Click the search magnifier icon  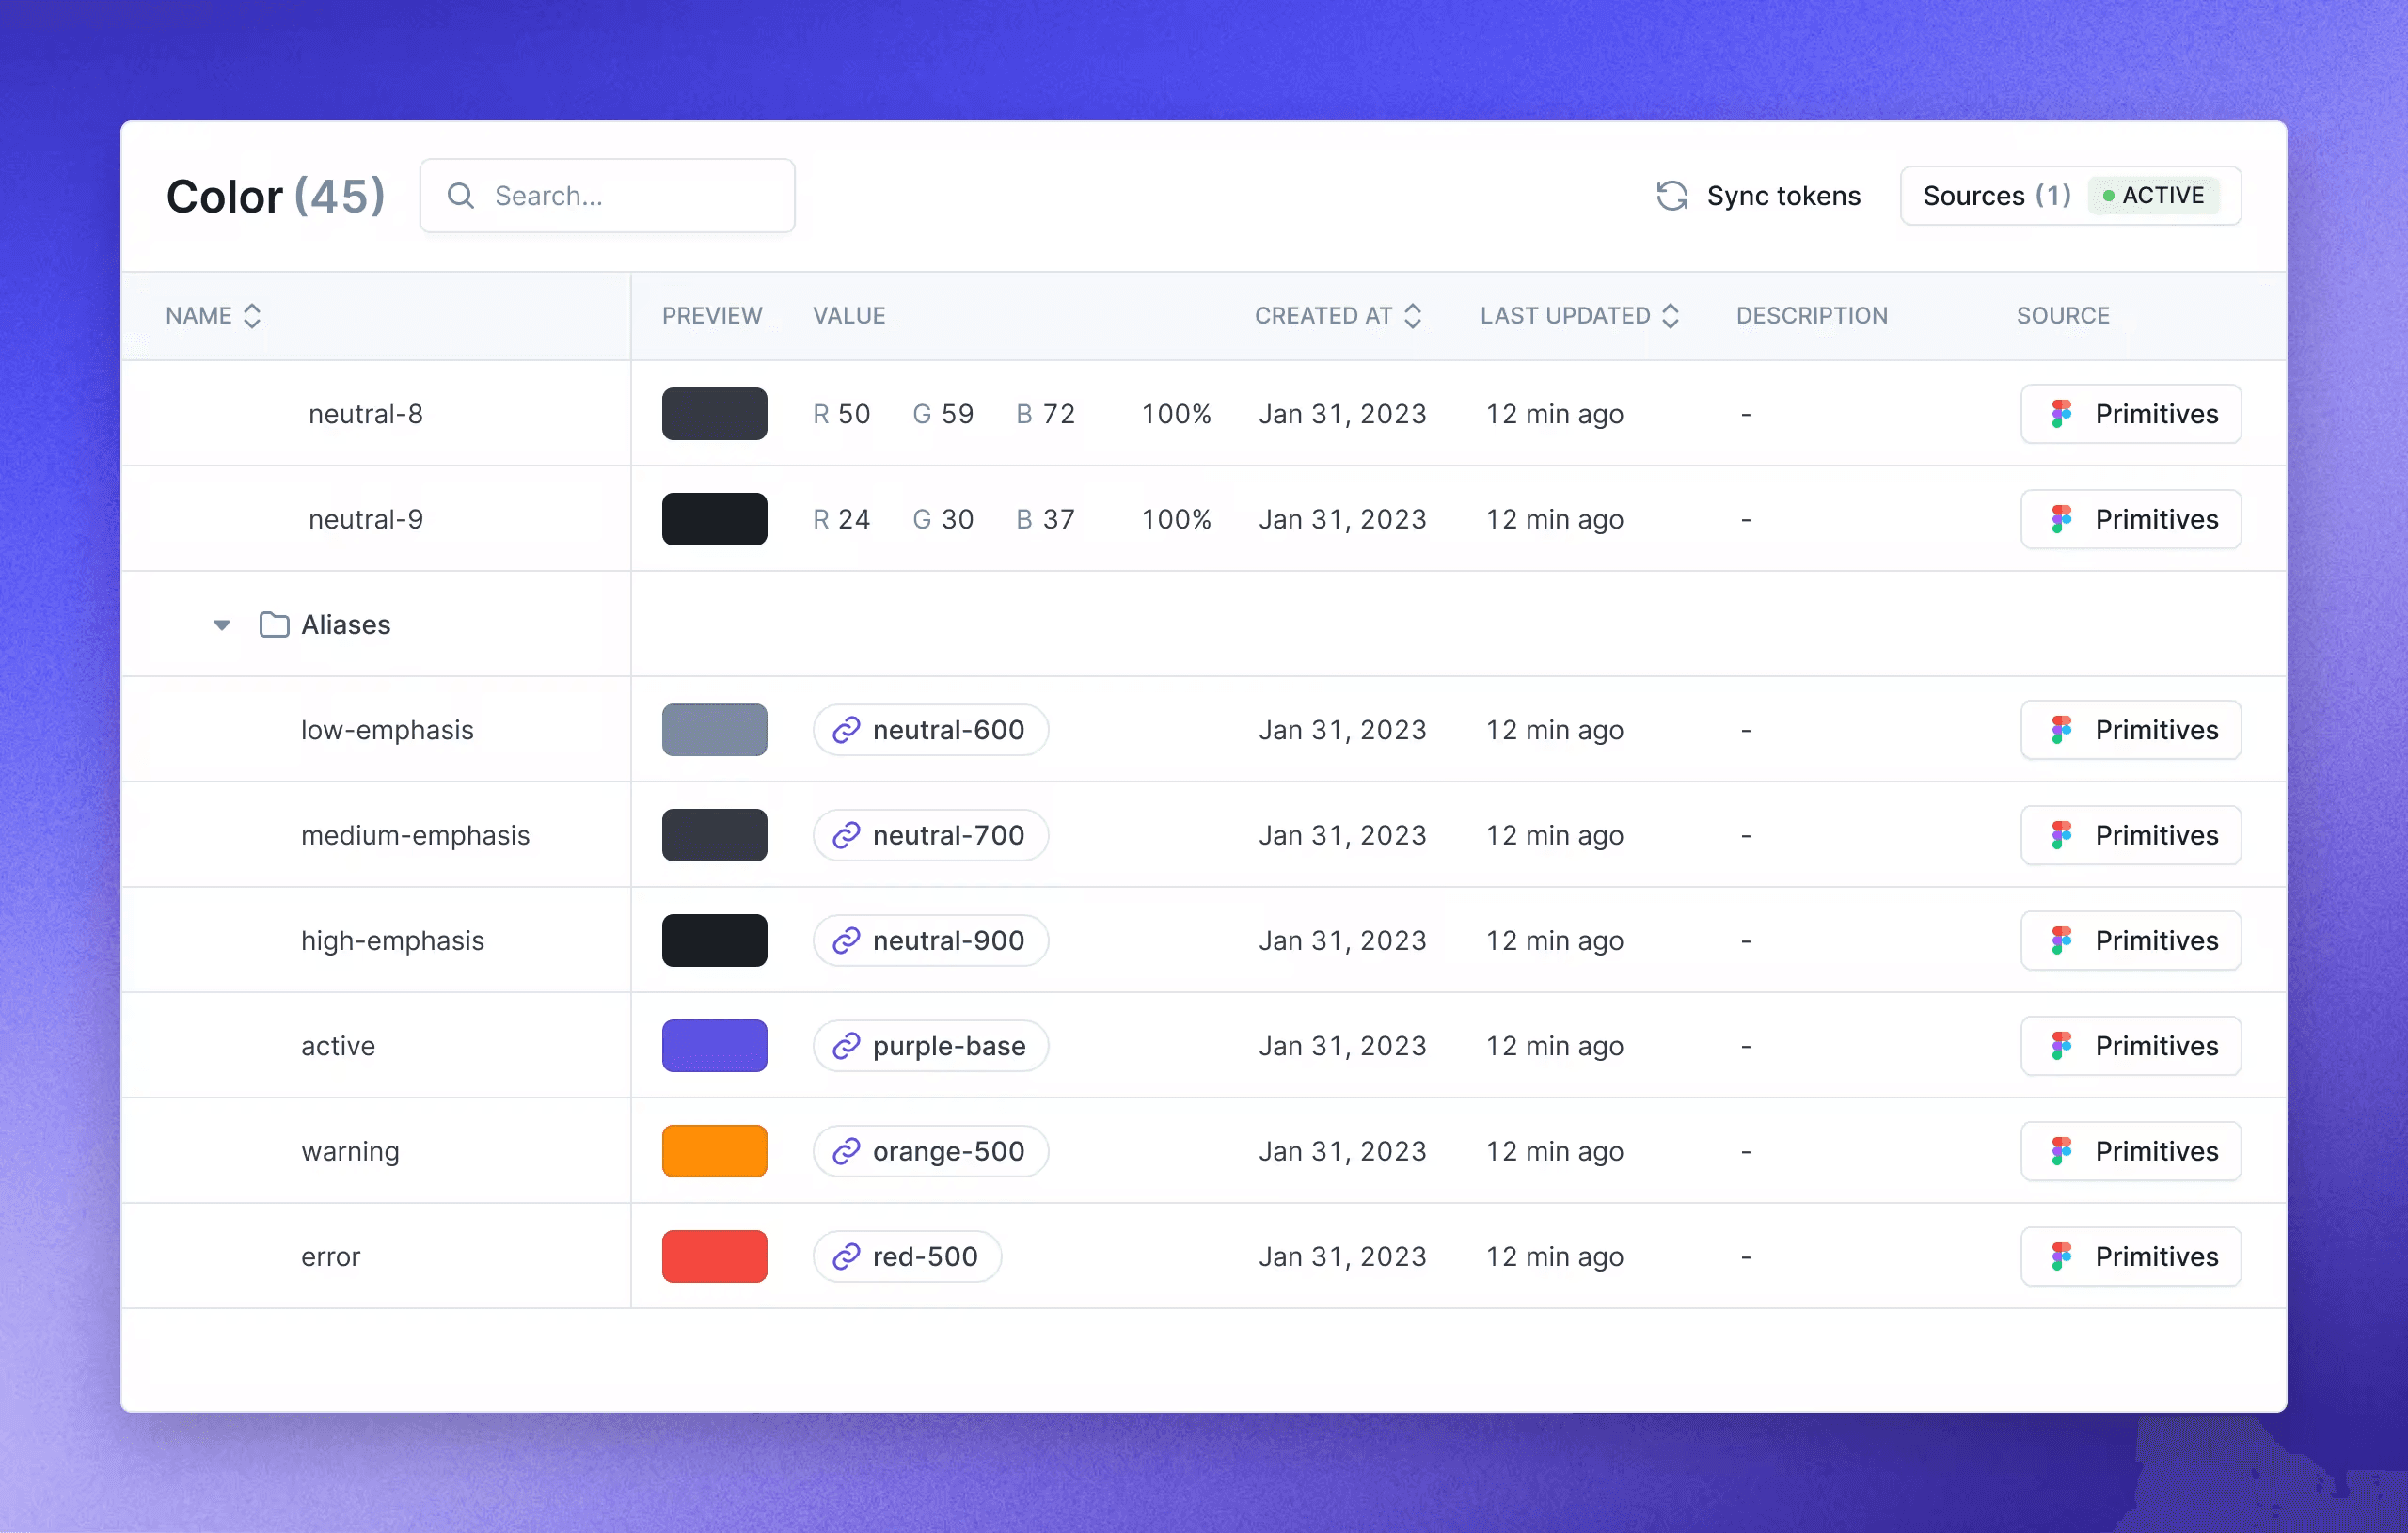pyautogui.click(x=460, y=196)
